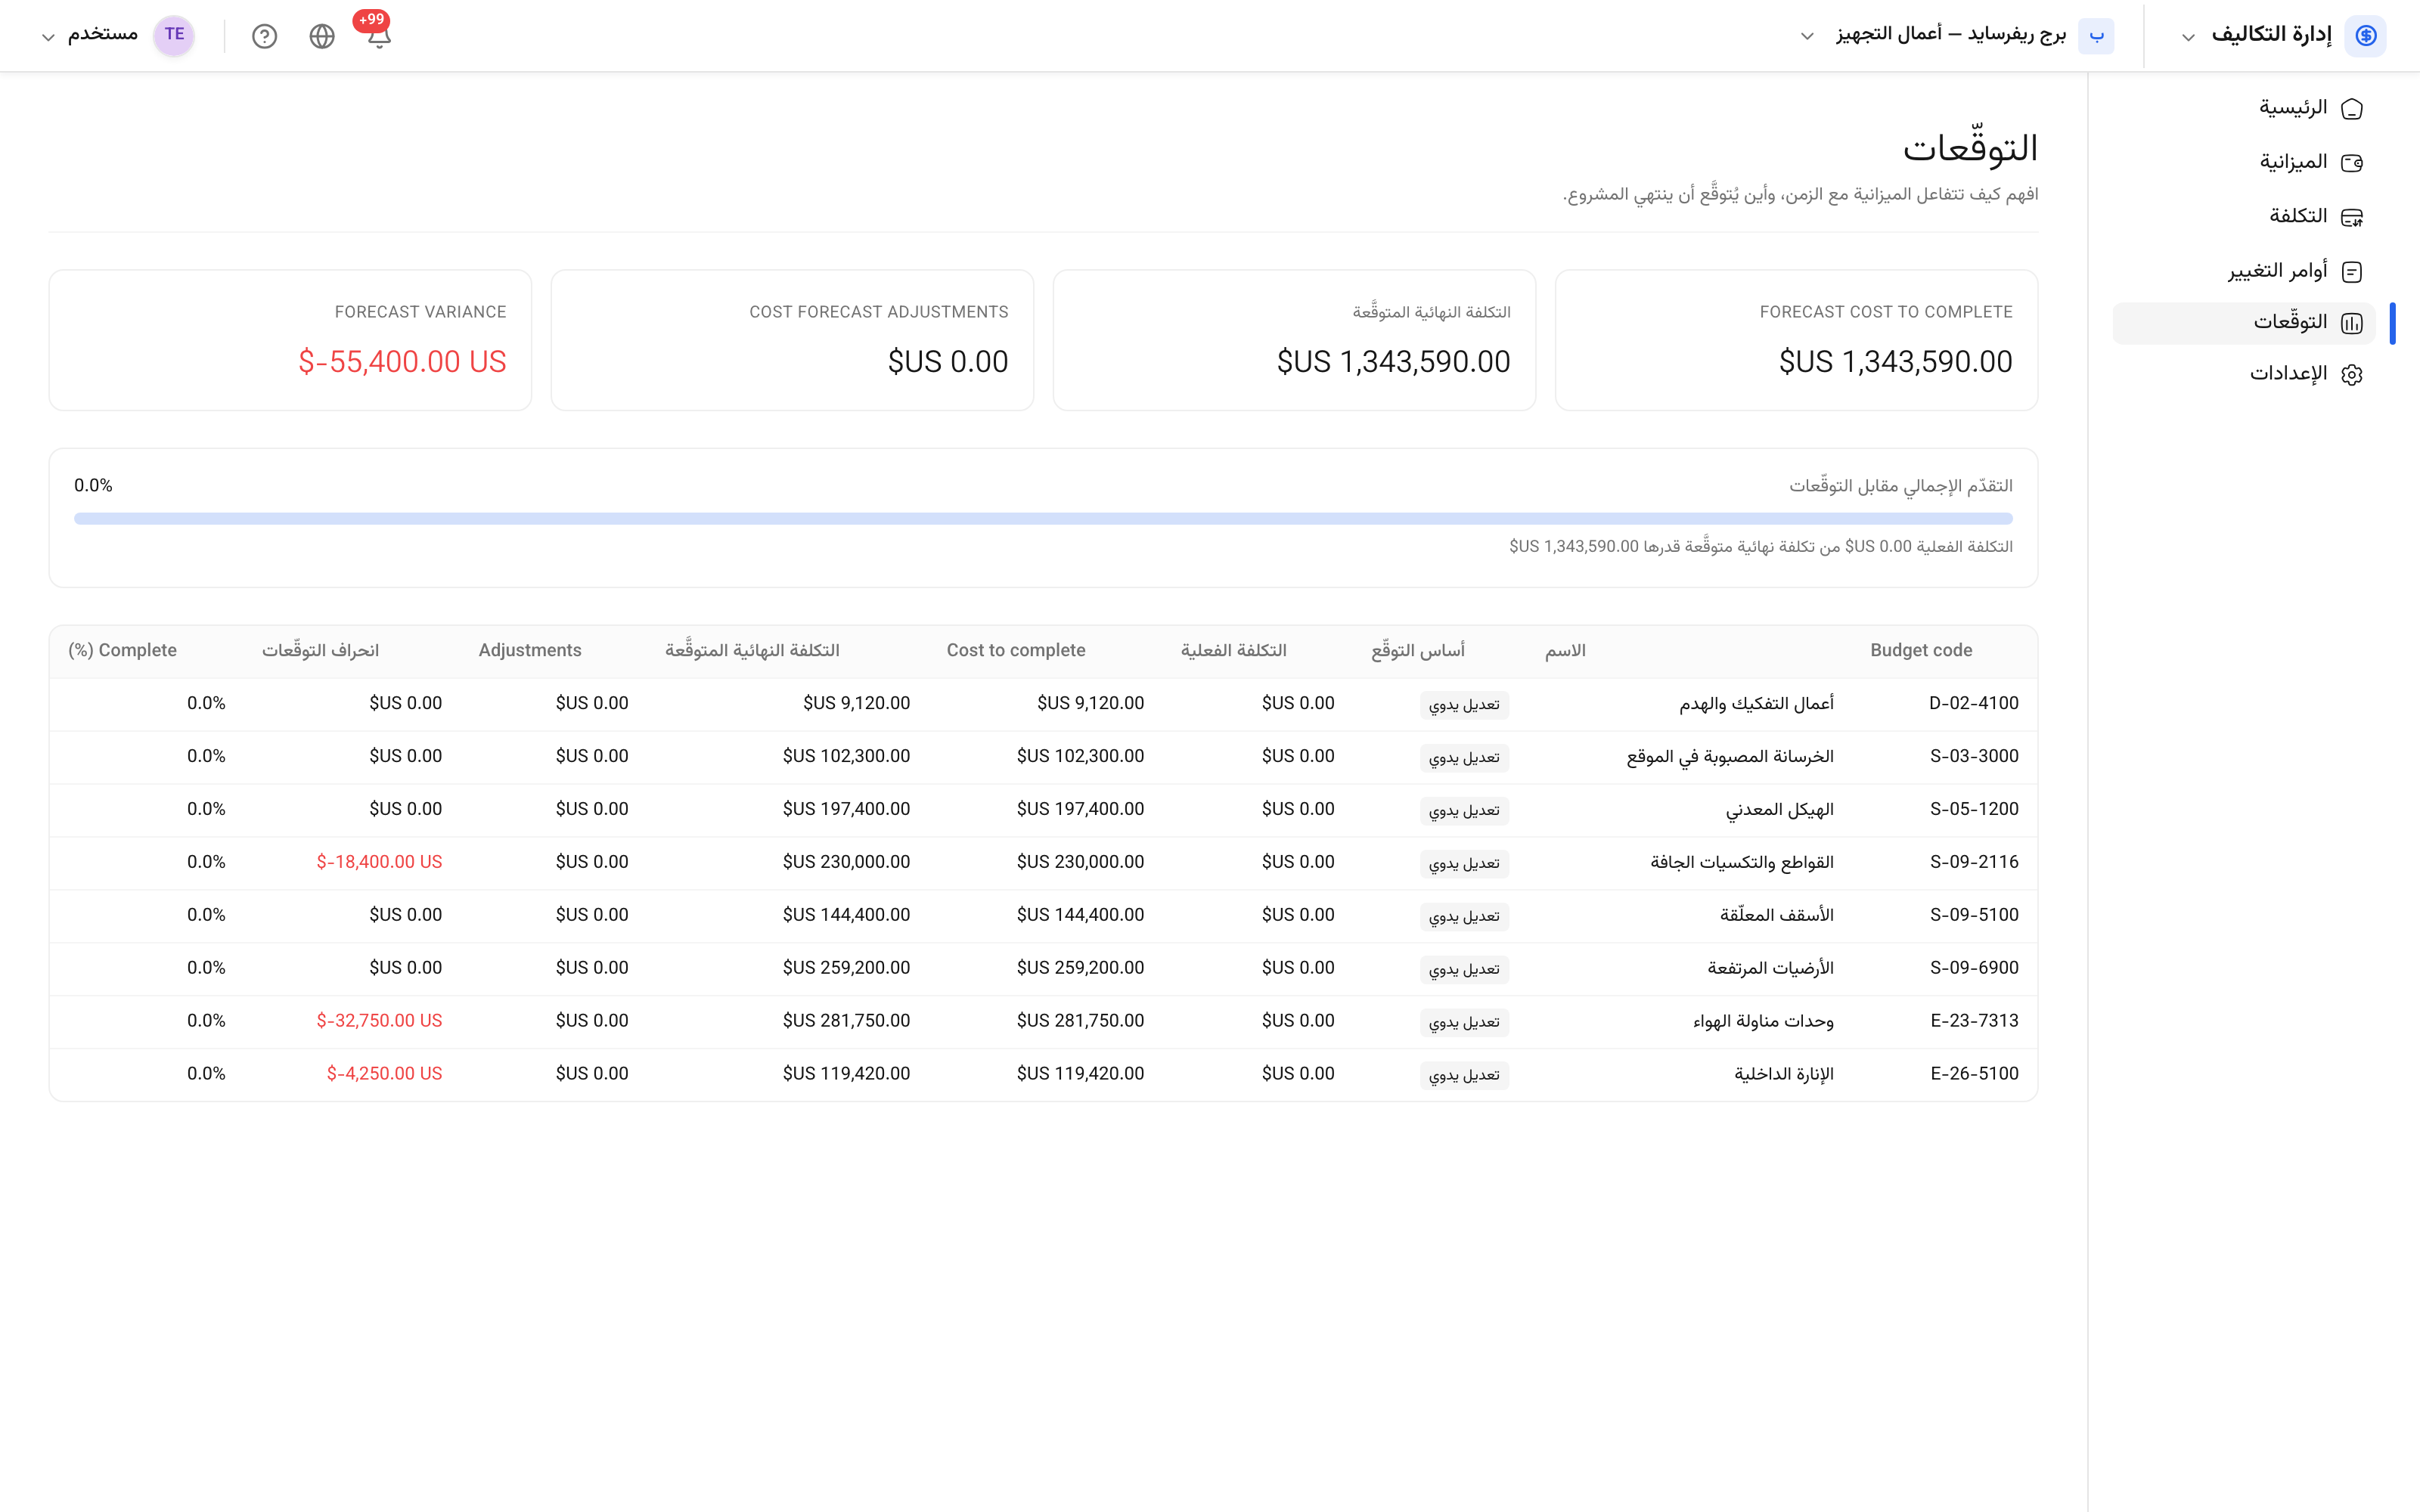Viewport: 2420px width, 1512px height.
Task: Click the cost icon beside التكلفة
Action: tap(2352, 217)
